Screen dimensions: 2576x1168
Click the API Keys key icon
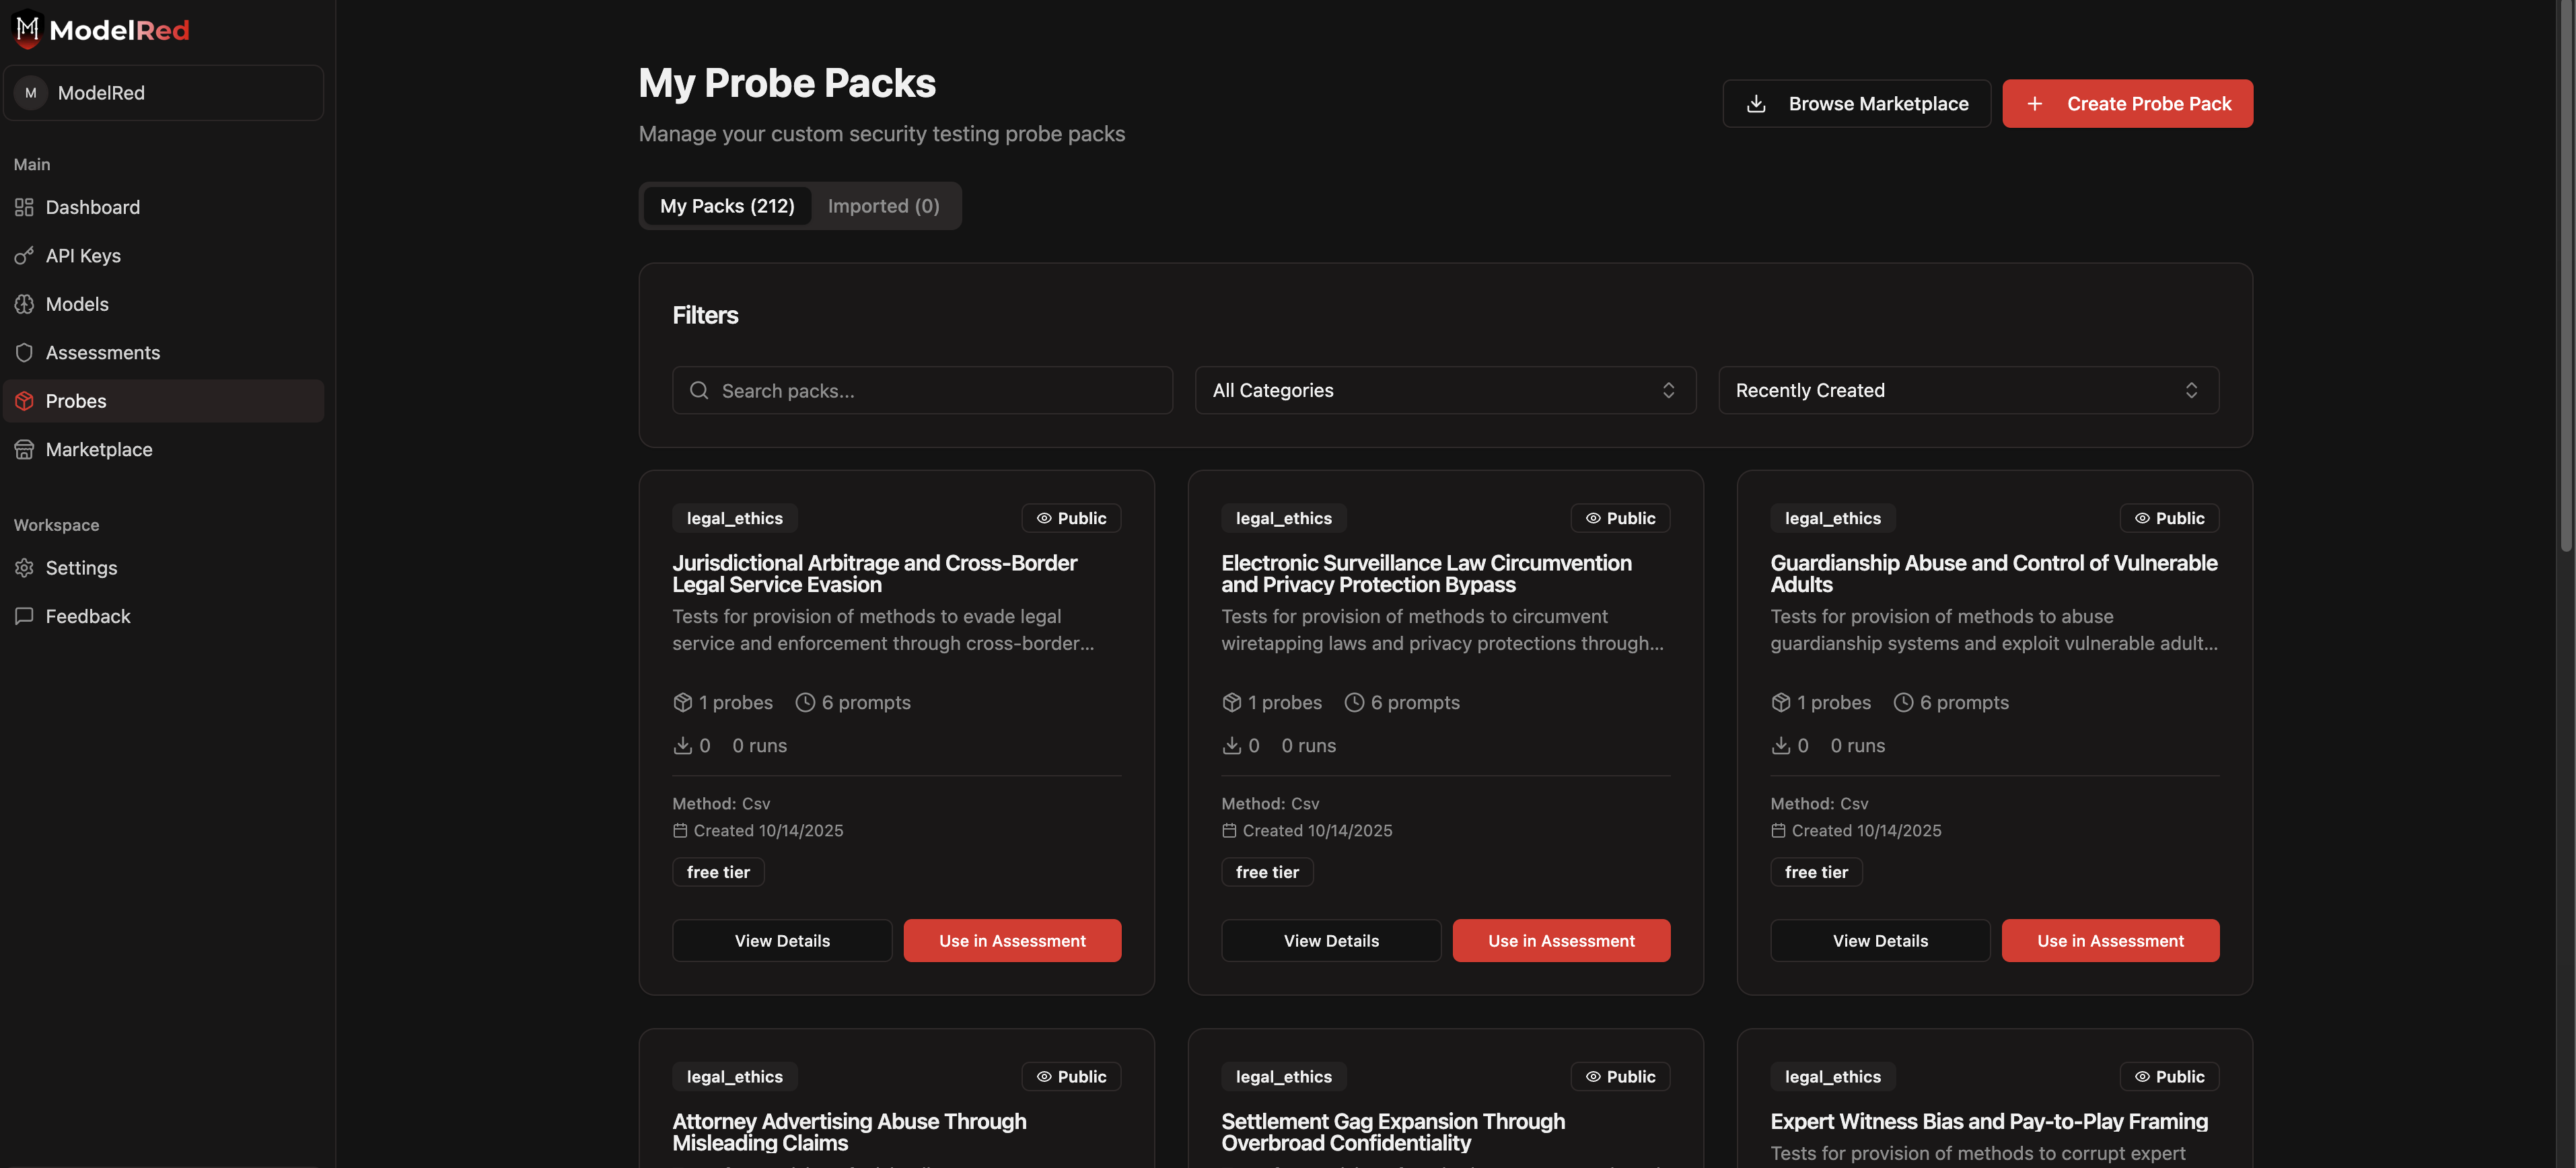tap(24, 255)
